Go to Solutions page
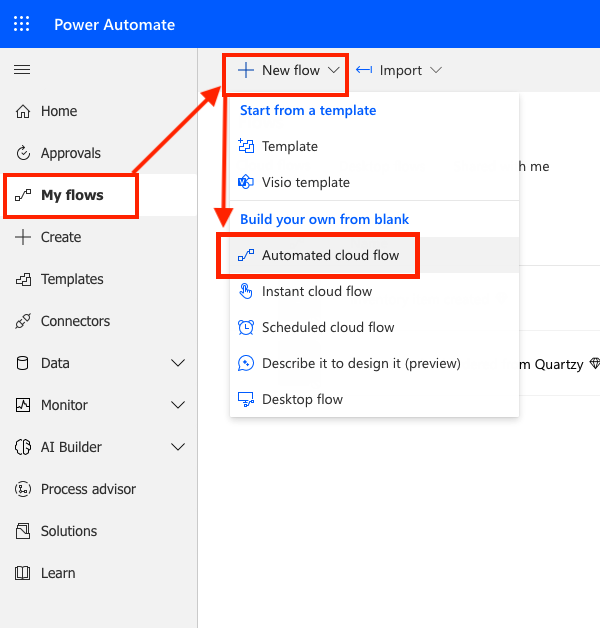600x628 pixels. pos(99,531)
